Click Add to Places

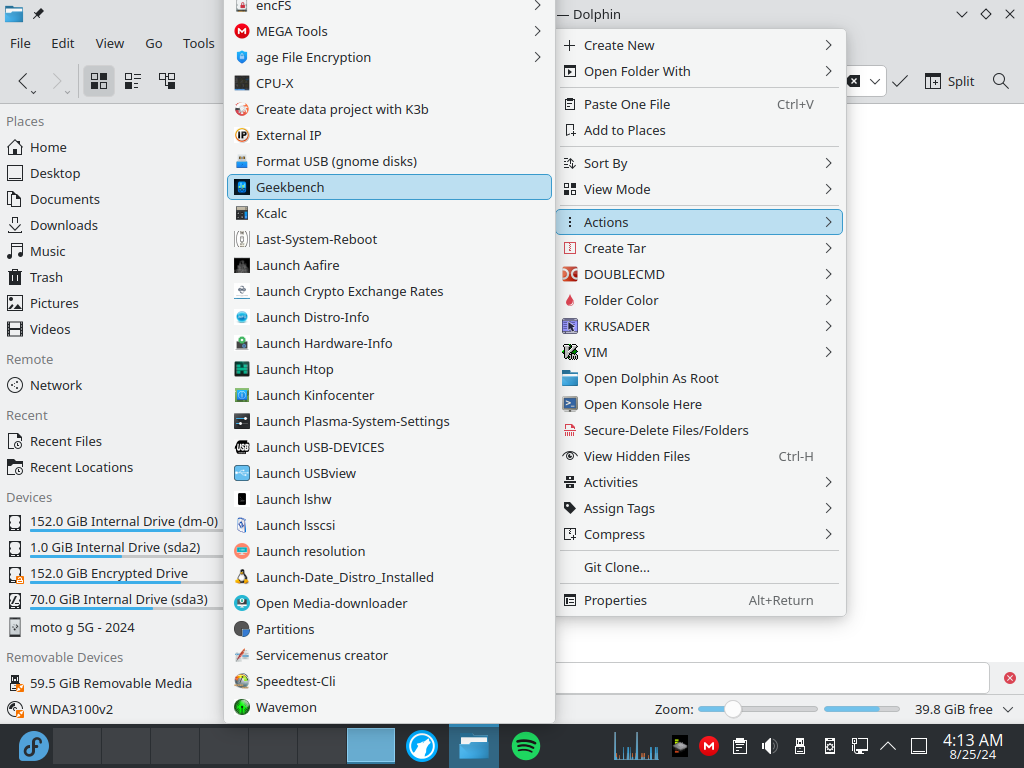click(x=699, y=131)
